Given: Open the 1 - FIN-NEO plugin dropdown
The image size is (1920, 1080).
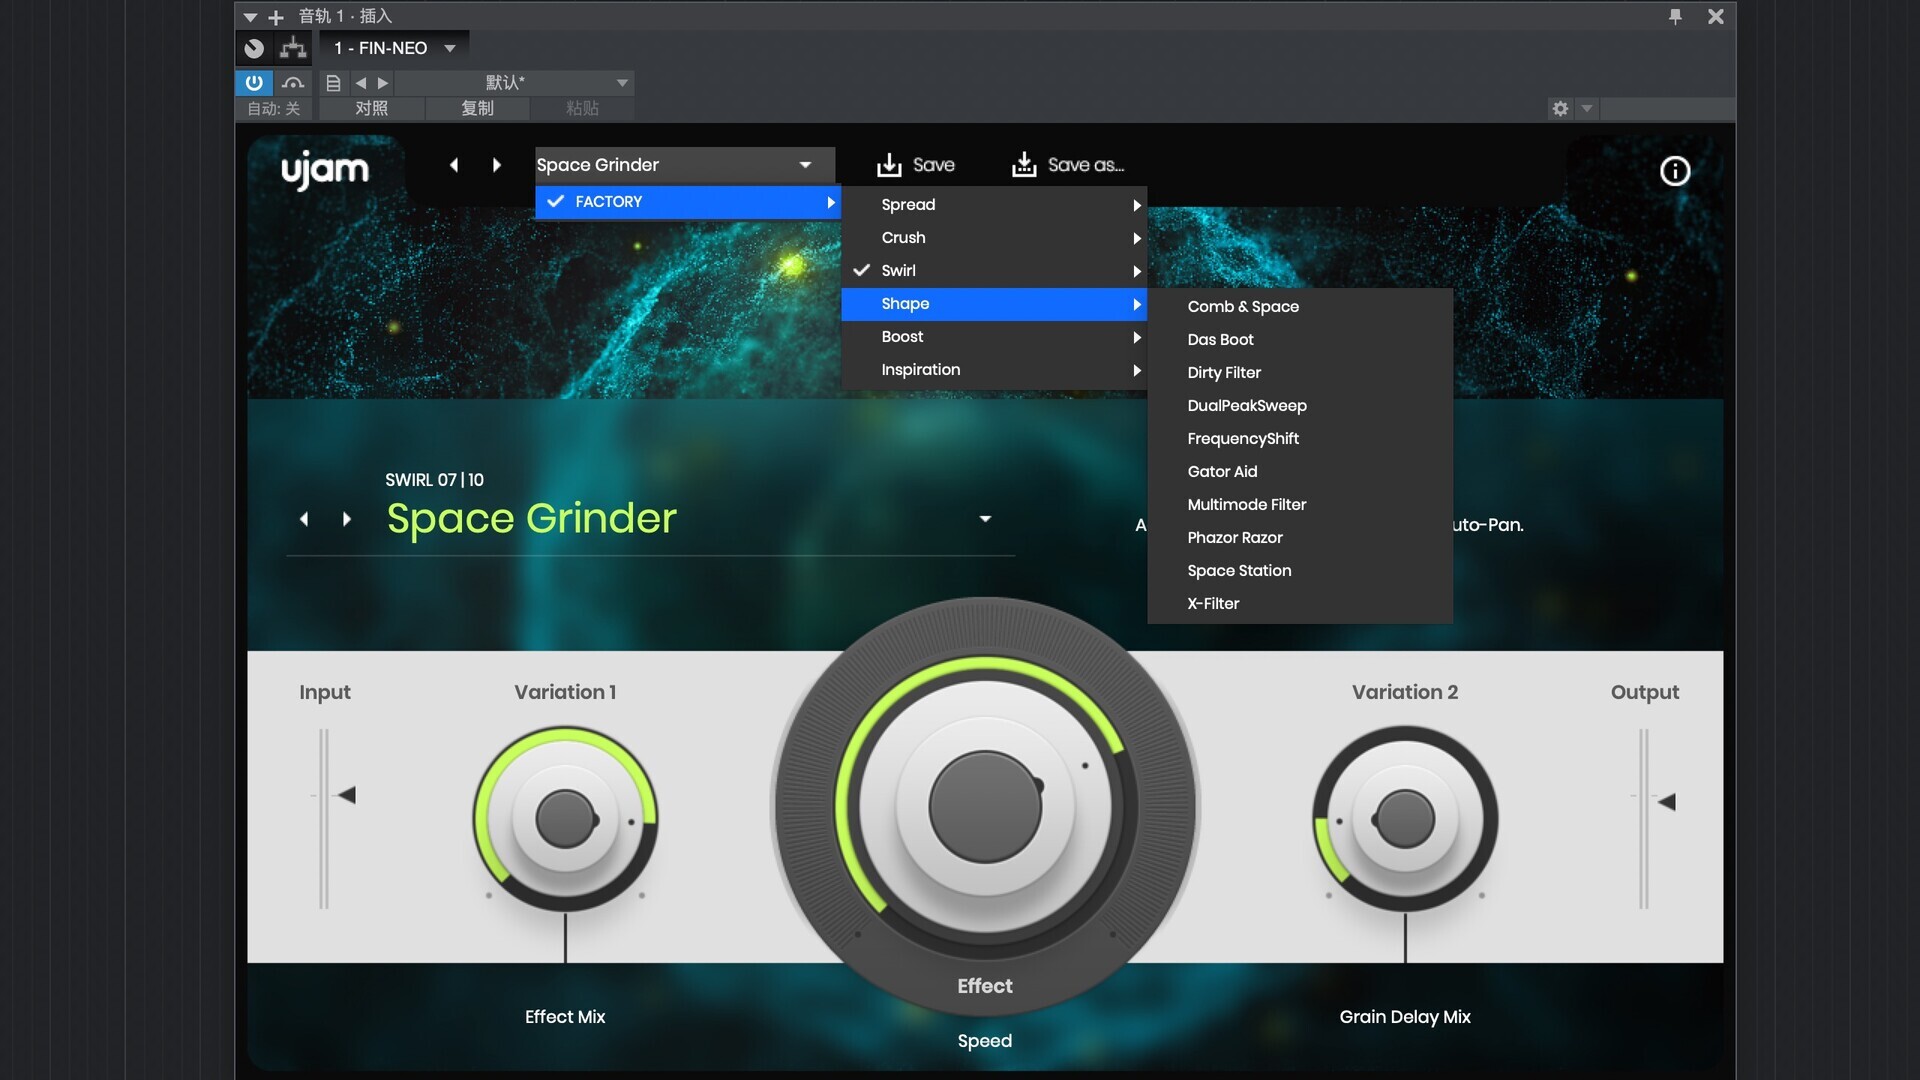Looking at the screenshot, I should coord(394,48).
